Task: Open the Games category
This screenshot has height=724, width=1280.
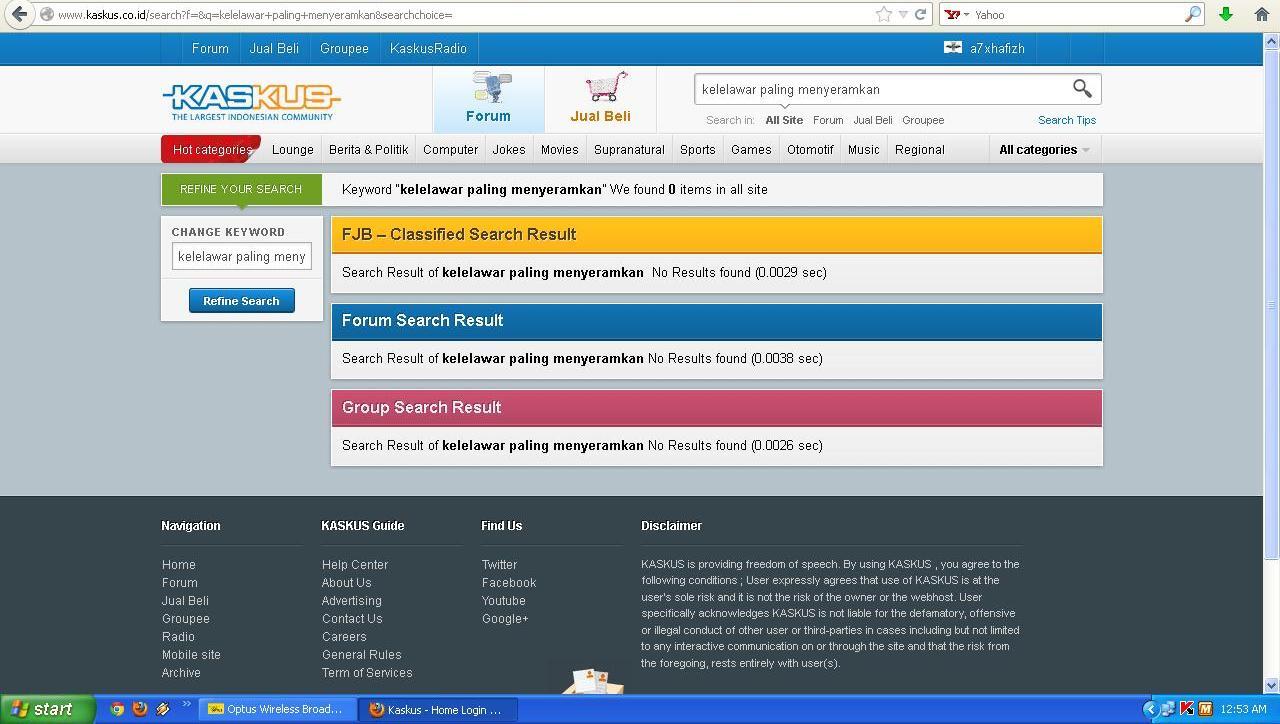Action: tap(751, 149)
